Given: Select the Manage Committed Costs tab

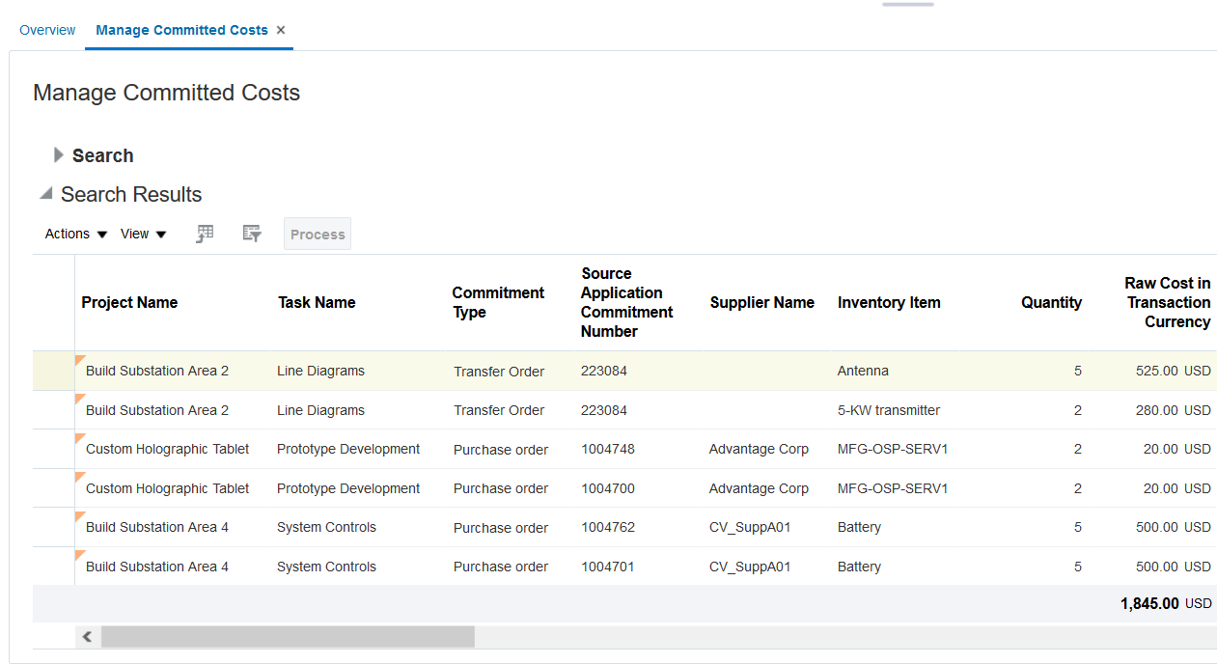Looking at the screenshot, I should [182, 30].
